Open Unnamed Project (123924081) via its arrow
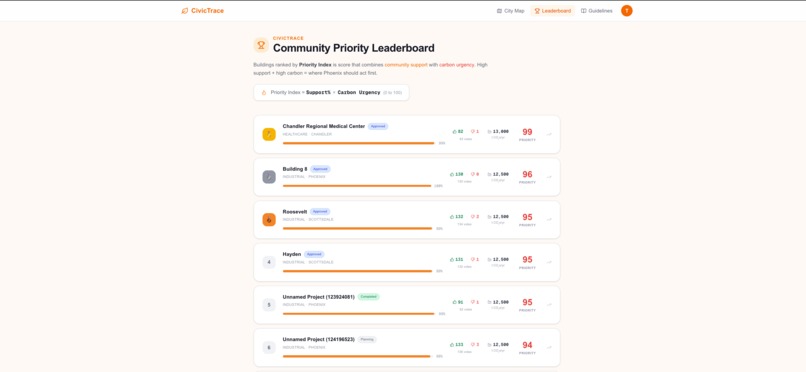This screenshot has height=372, width=806. coord(549,305)
